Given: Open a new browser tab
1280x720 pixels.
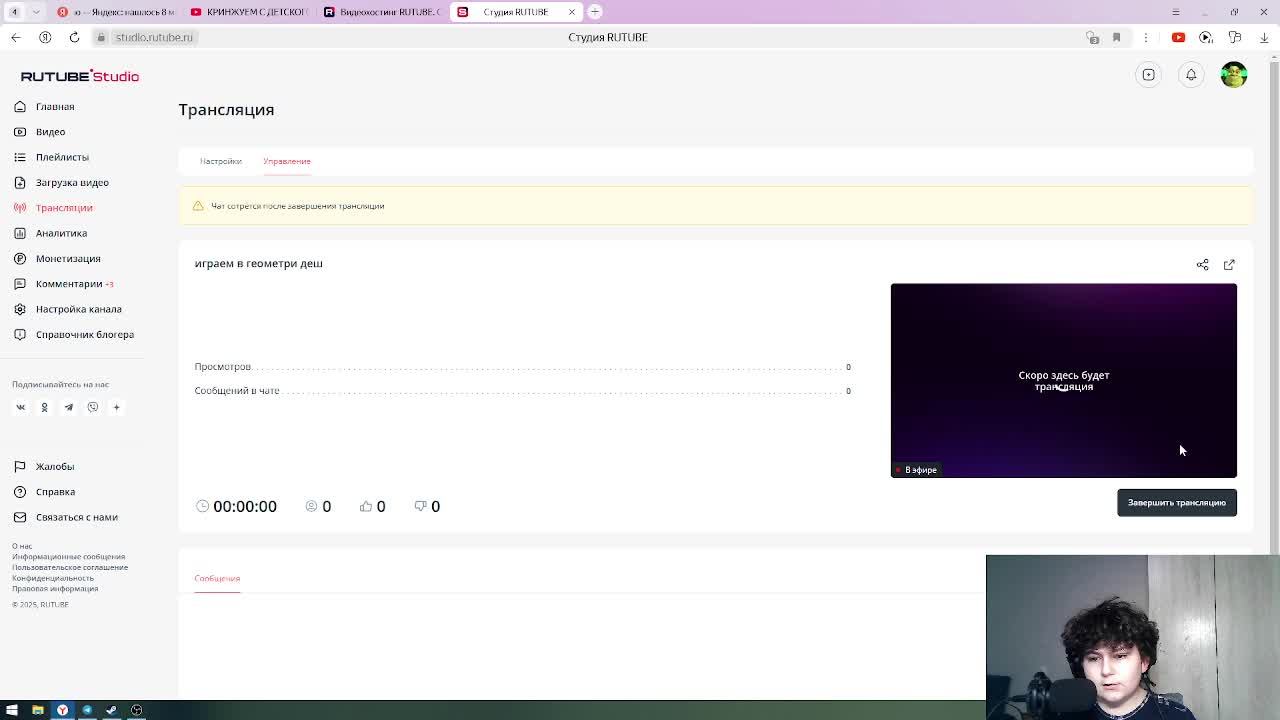Looking at the screenshot, I should pyautogui.click(x=595, y=12).
